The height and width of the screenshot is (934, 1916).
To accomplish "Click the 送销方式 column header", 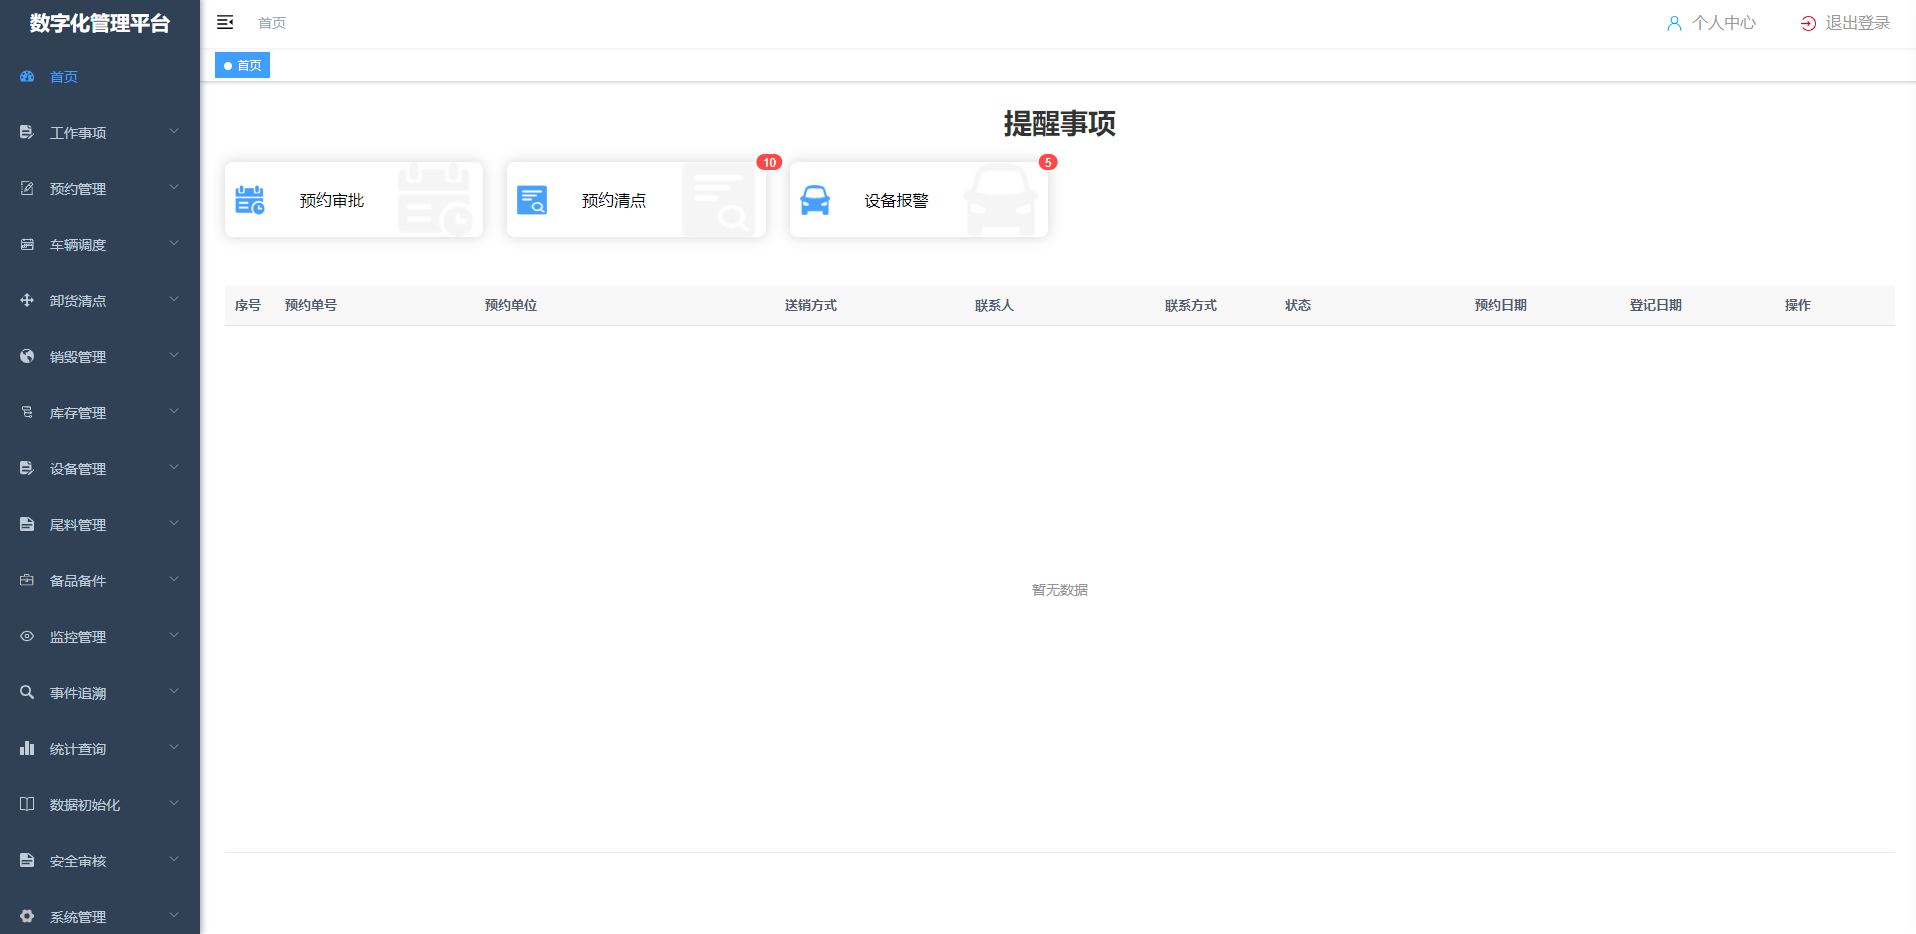I will tap(811, 305).
